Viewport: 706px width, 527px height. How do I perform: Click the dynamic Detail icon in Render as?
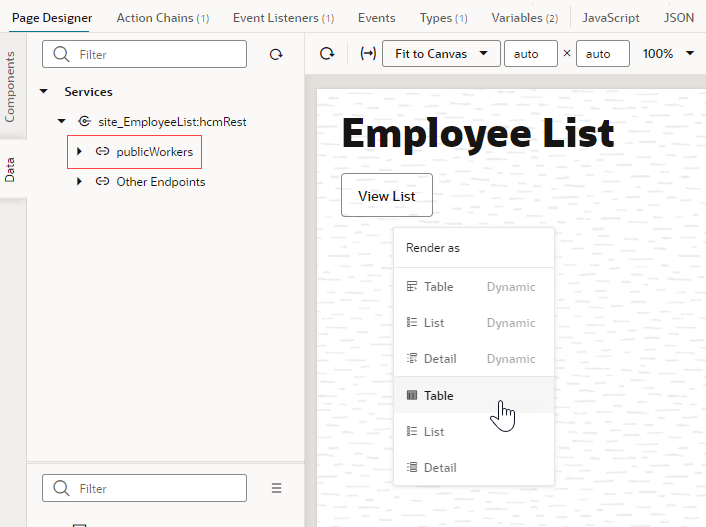412,359
